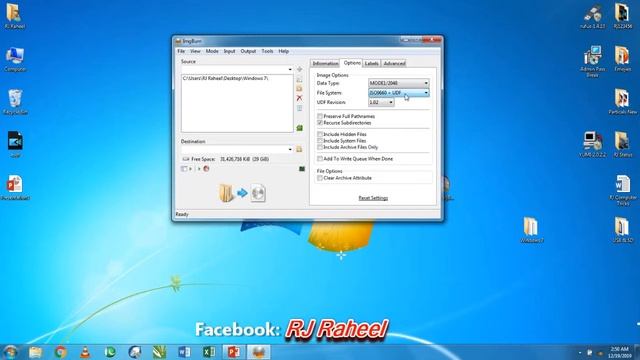Screen dimensions: 640x360
Task: Select the RJ Computer Tricks Word document icon
Action: (623, 190)
